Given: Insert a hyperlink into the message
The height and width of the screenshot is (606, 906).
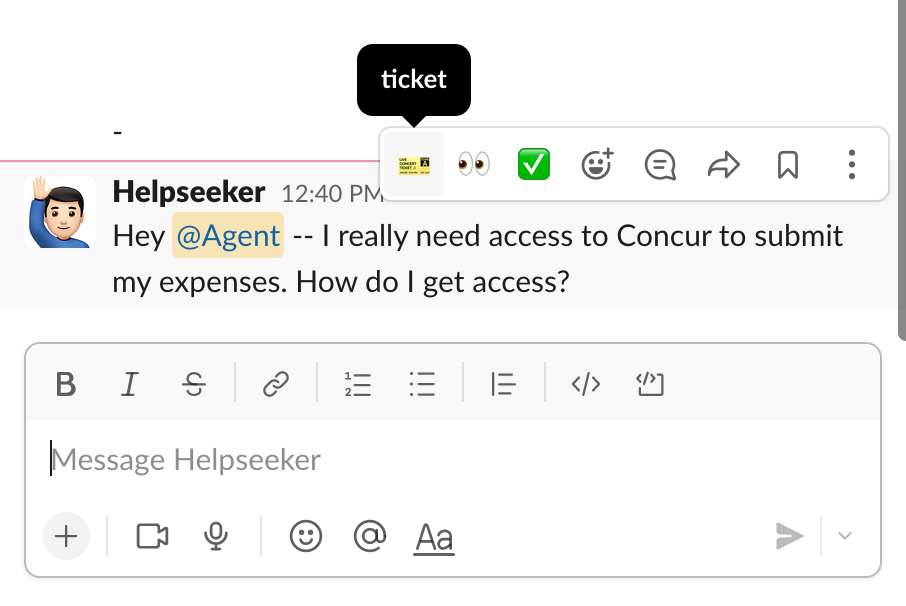Looking at the screenshot, I should tap(276, 383).
